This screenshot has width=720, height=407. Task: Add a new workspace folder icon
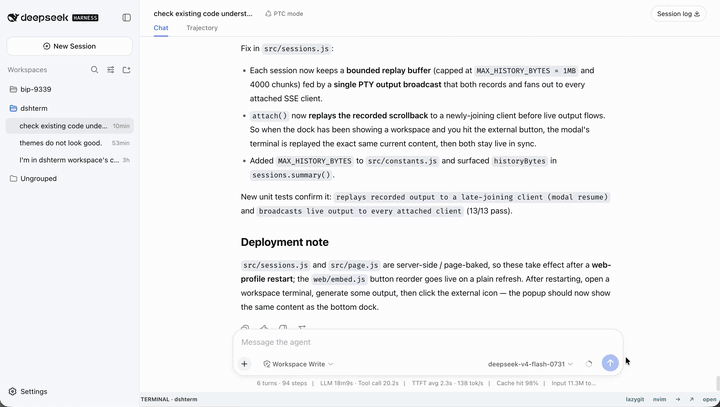coord(126,70)
